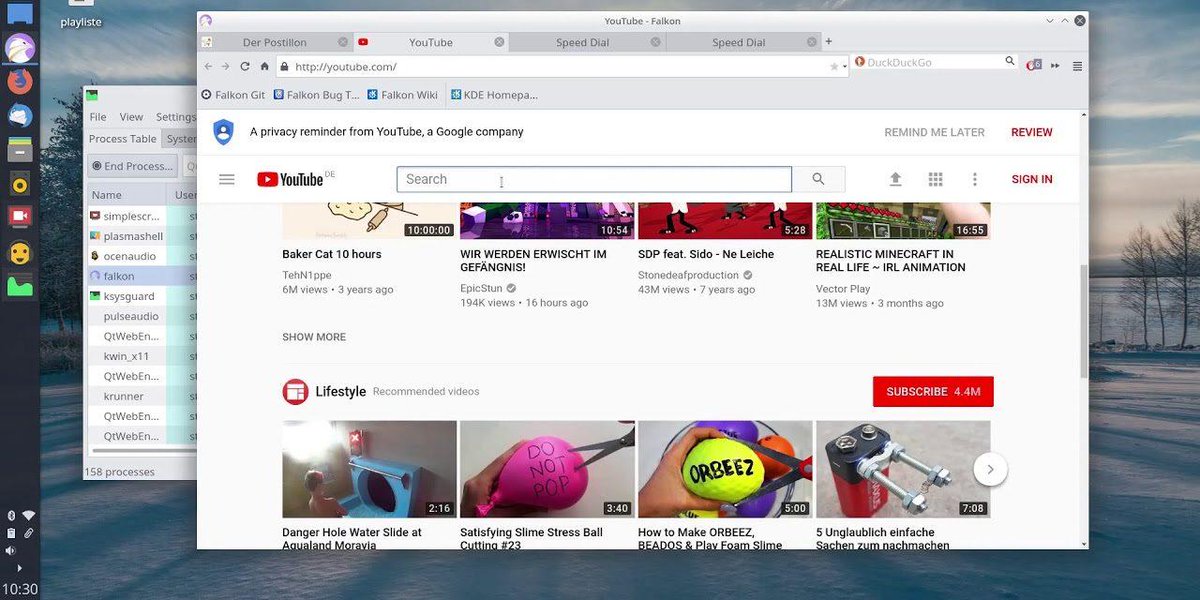Click the Lifestyle channel avatar icon

[295, 391]
